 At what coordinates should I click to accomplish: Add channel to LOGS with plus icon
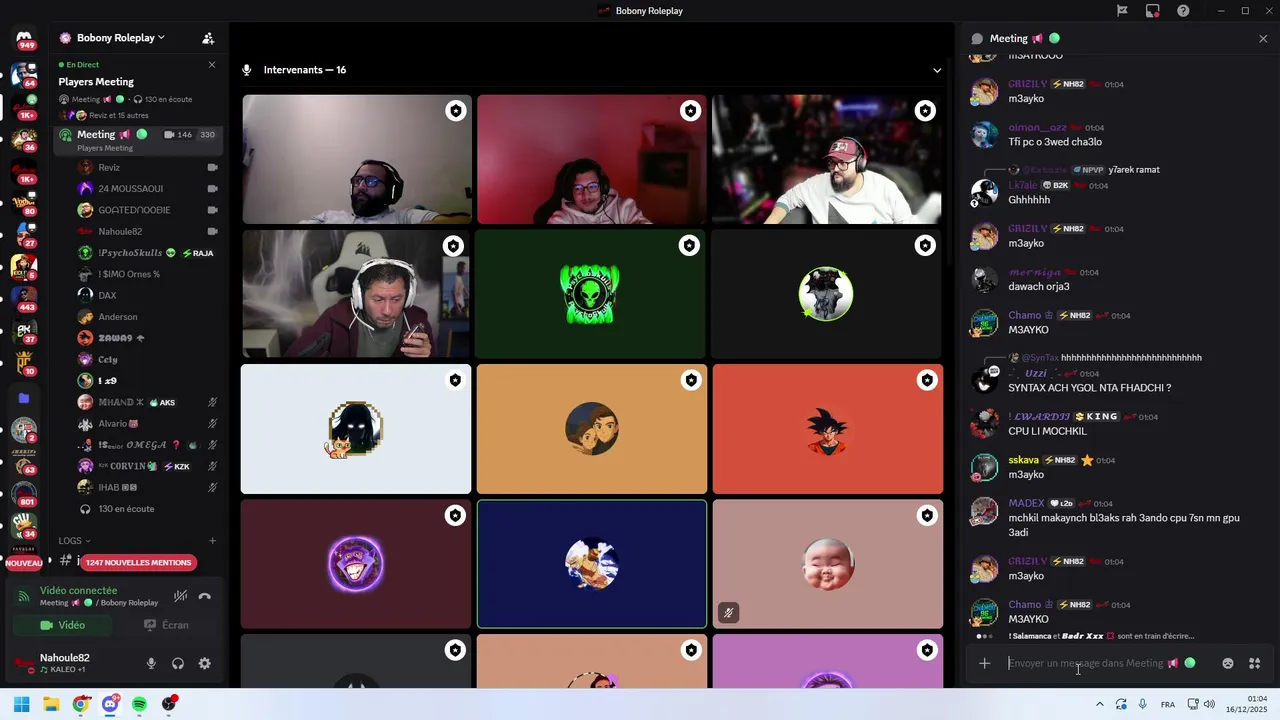tap(212, 541)
